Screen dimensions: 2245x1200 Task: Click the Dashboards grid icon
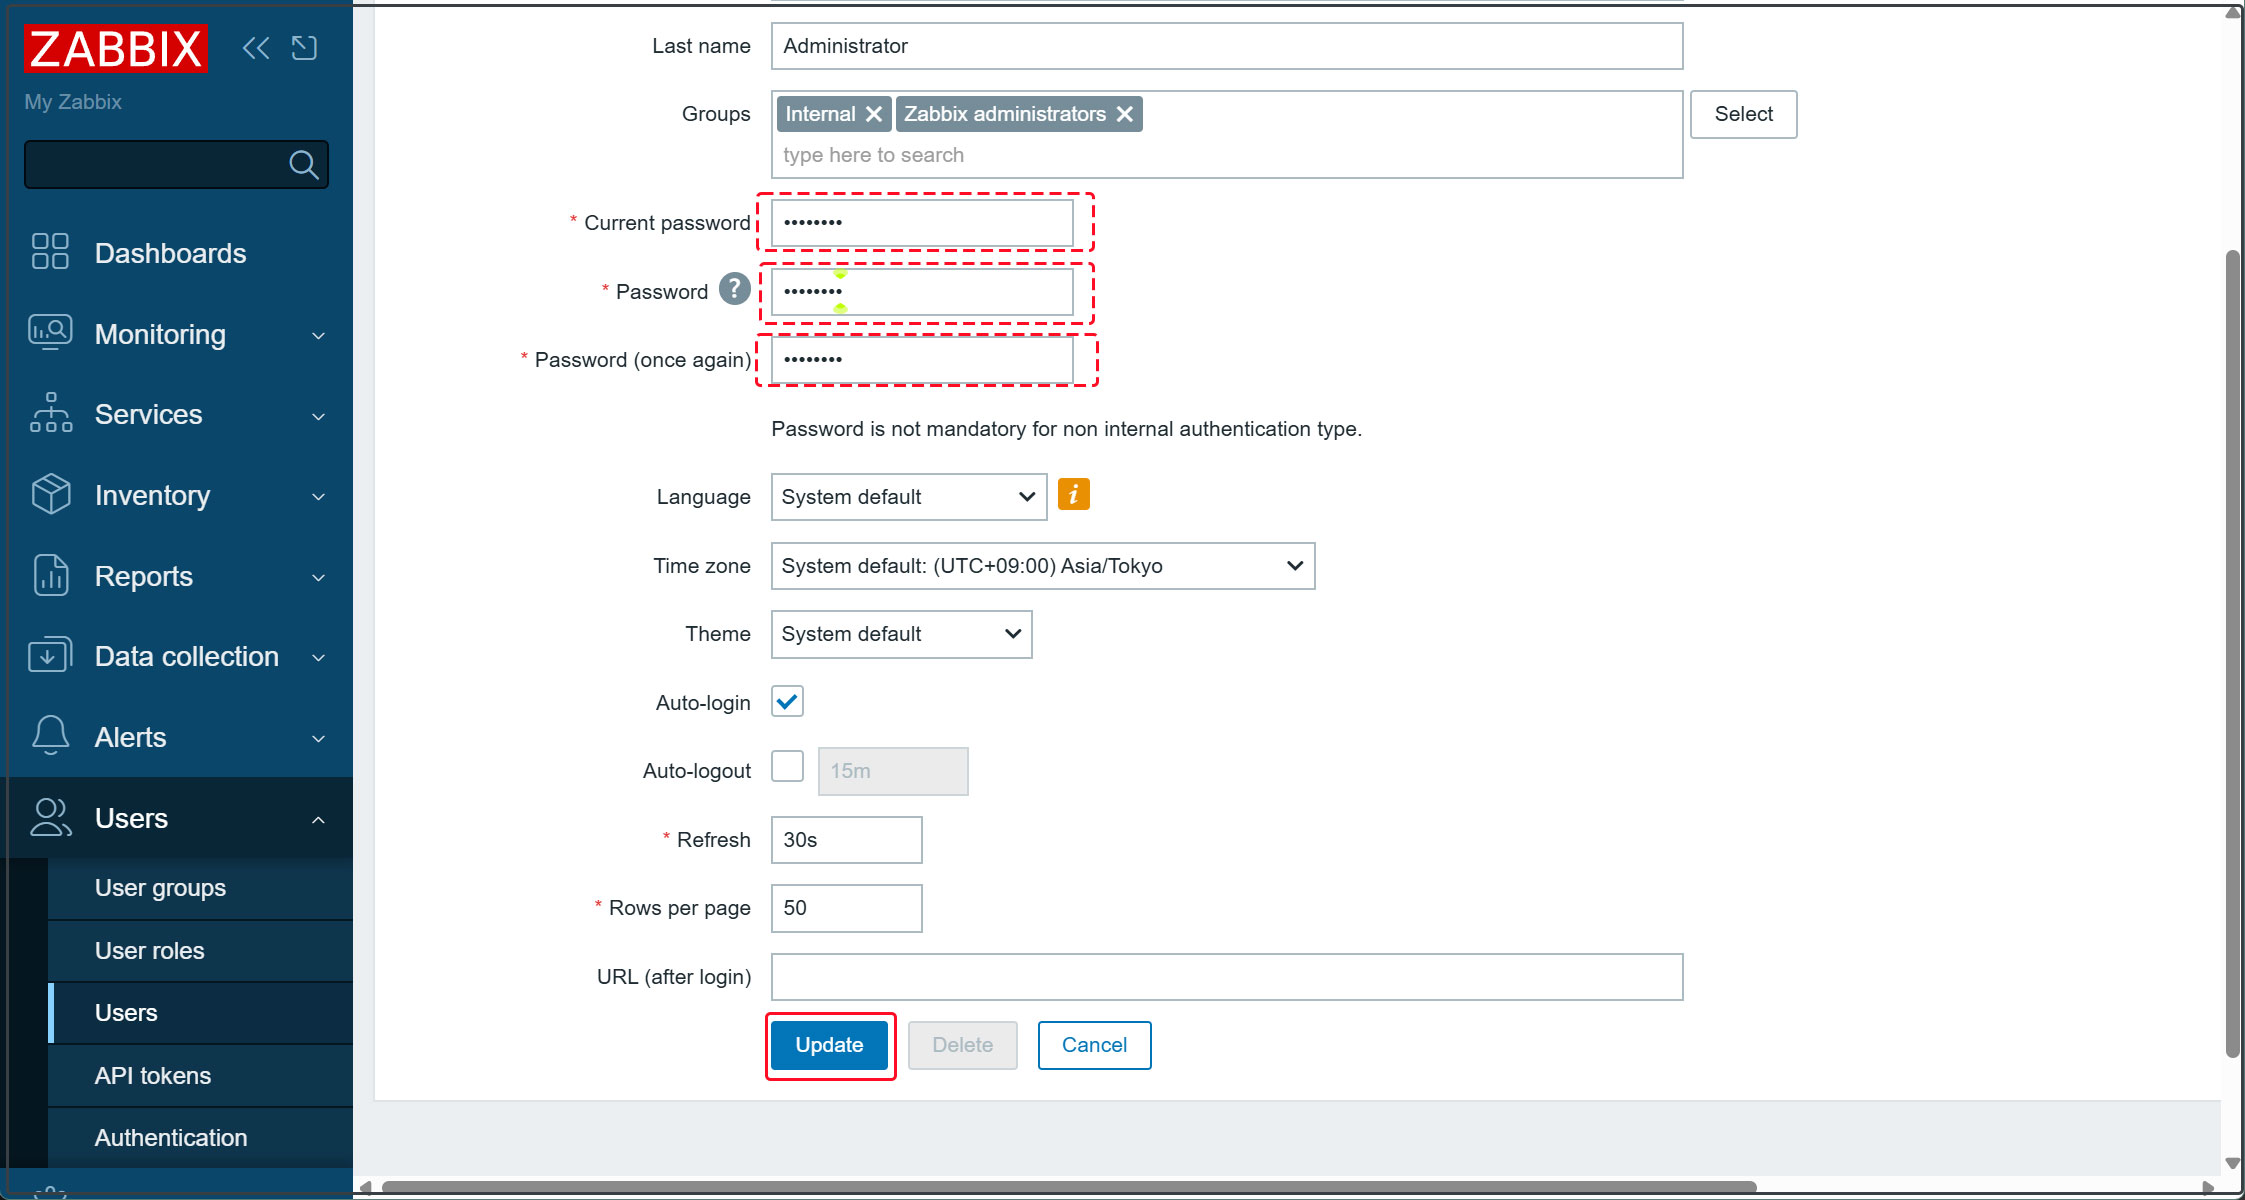pos(50,252)
